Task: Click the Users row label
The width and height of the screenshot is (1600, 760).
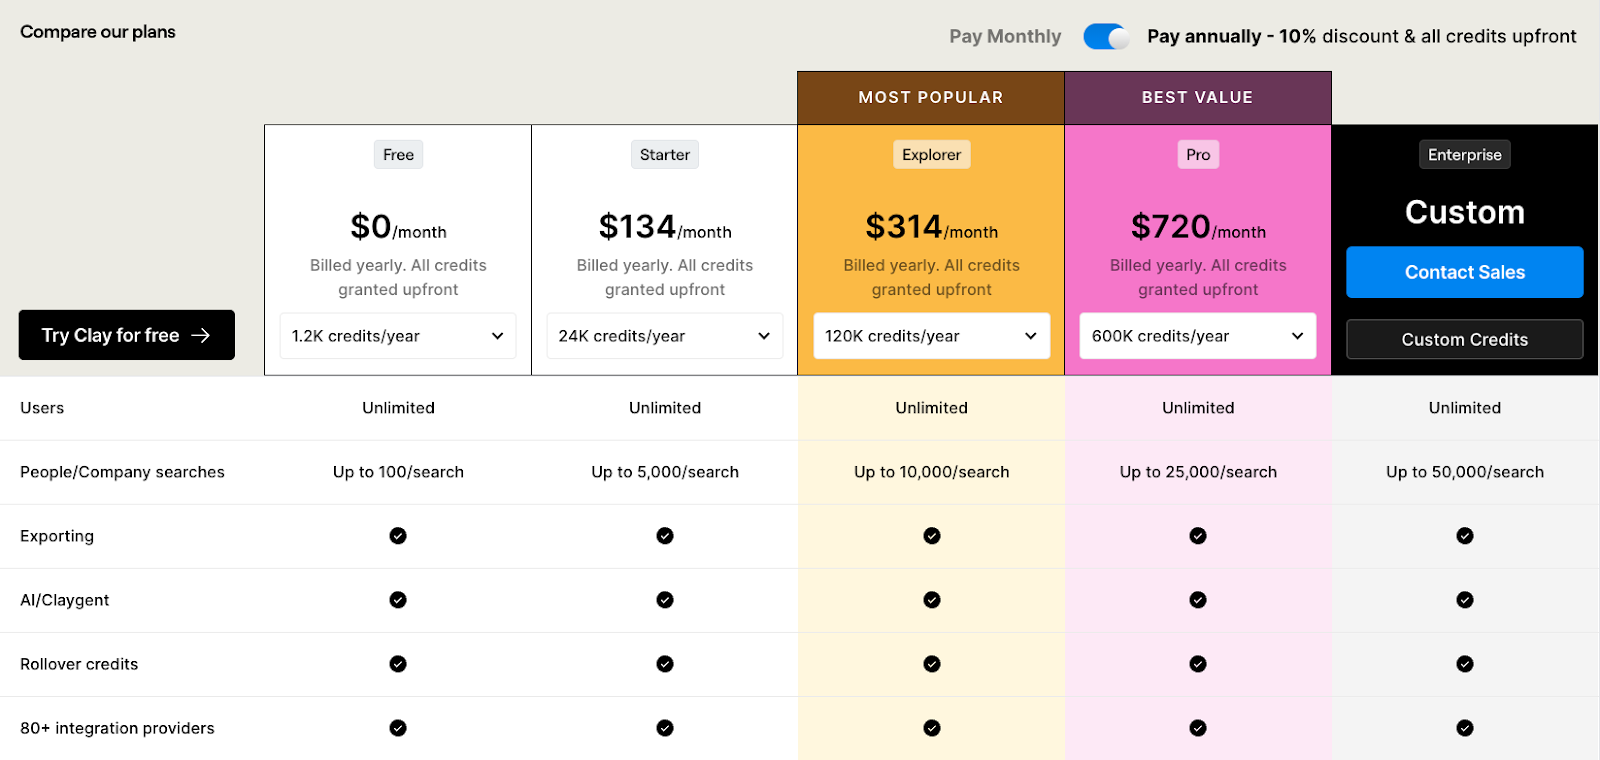Action: [42, 408]
